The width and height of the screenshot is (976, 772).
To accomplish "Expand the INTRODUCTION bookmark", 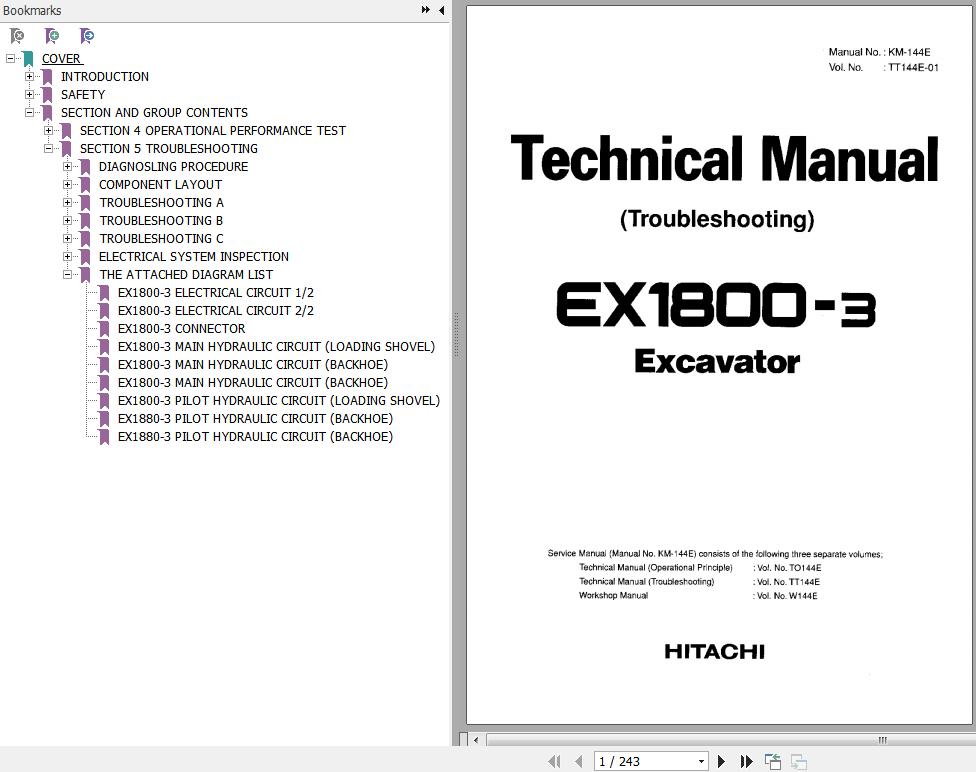I will pyautogui.click(x=29, y=77).
